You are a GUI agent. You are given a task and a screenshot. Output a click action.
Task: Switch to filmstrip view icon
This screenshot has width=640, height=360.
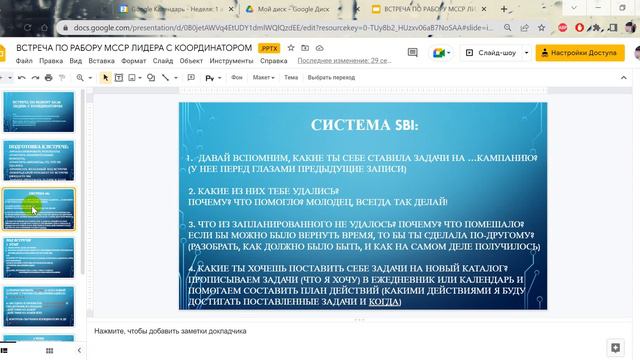tap(4, 351)
